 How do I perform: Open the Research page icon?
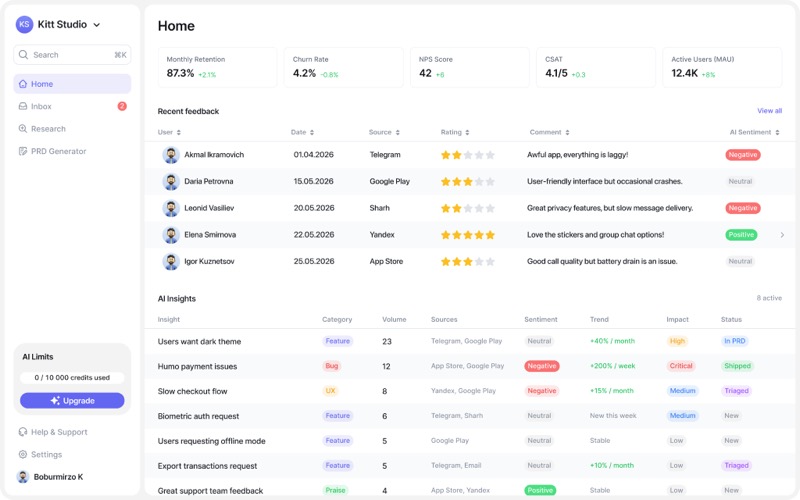[x=23, y=129]
